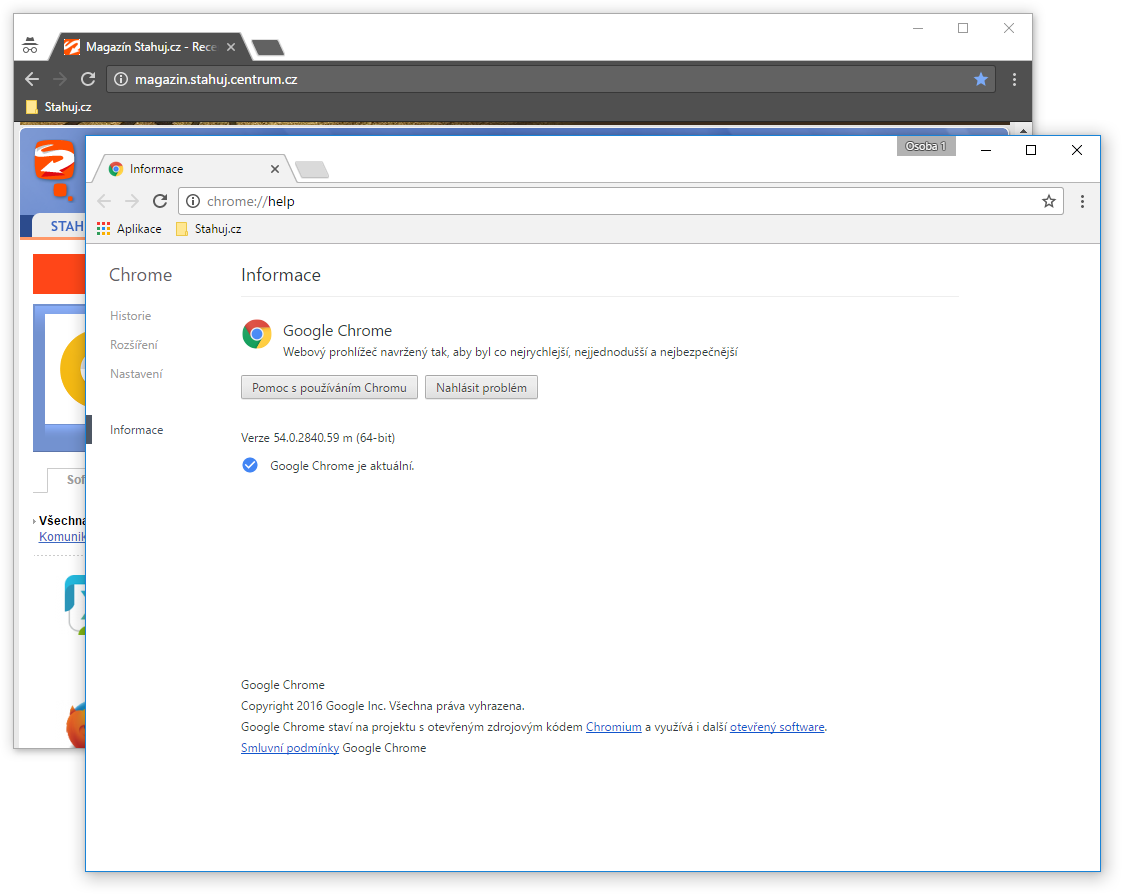The image size is (1122, 894).
Task: Click forward arrow in Informace window
Action: tap(132, 201)
